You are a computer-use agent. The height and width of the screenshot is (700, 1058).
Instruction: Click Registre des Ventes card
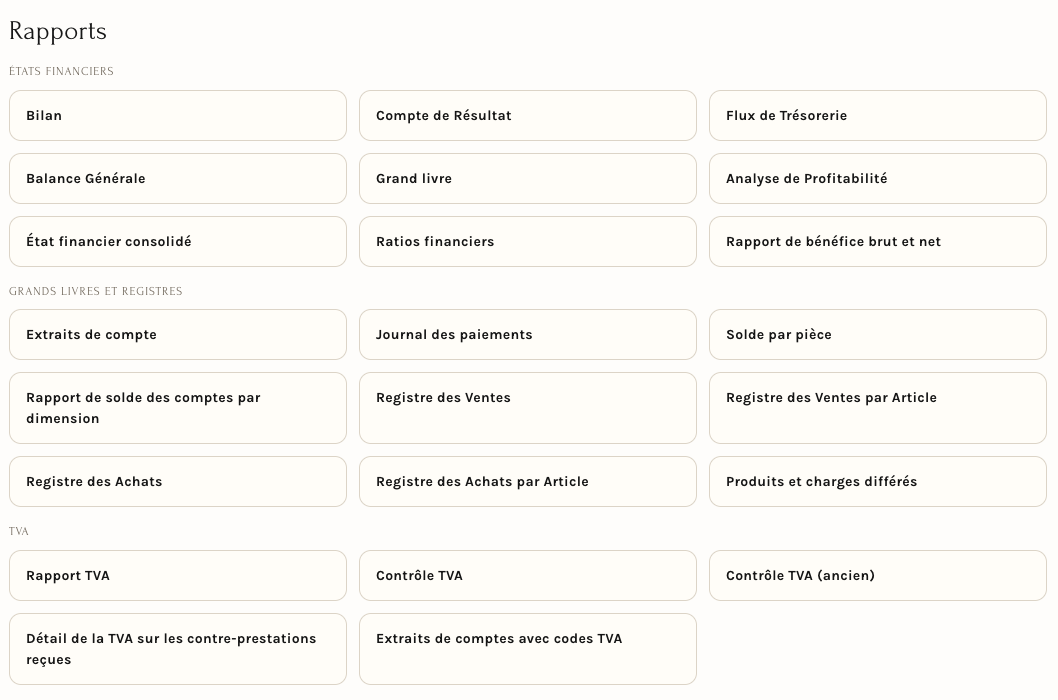click(528, 408)
